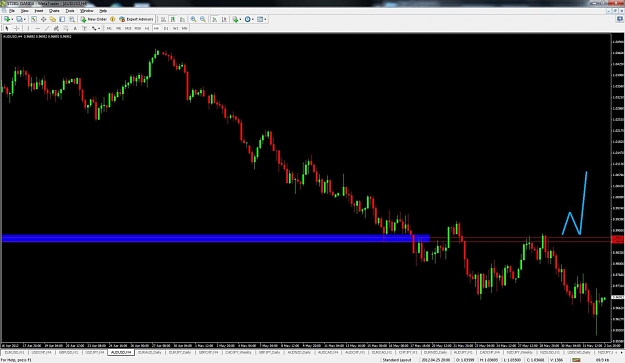Click the Zoom In magnifier icon
This screenshot has width=625, height=363.
[x=193, y=19]
